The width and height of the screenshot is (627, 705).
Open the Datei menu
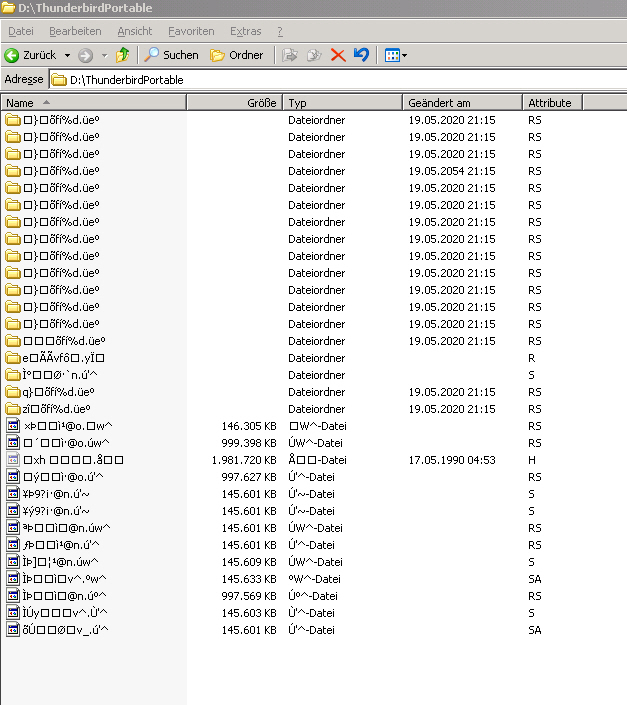tap(21, 31)
